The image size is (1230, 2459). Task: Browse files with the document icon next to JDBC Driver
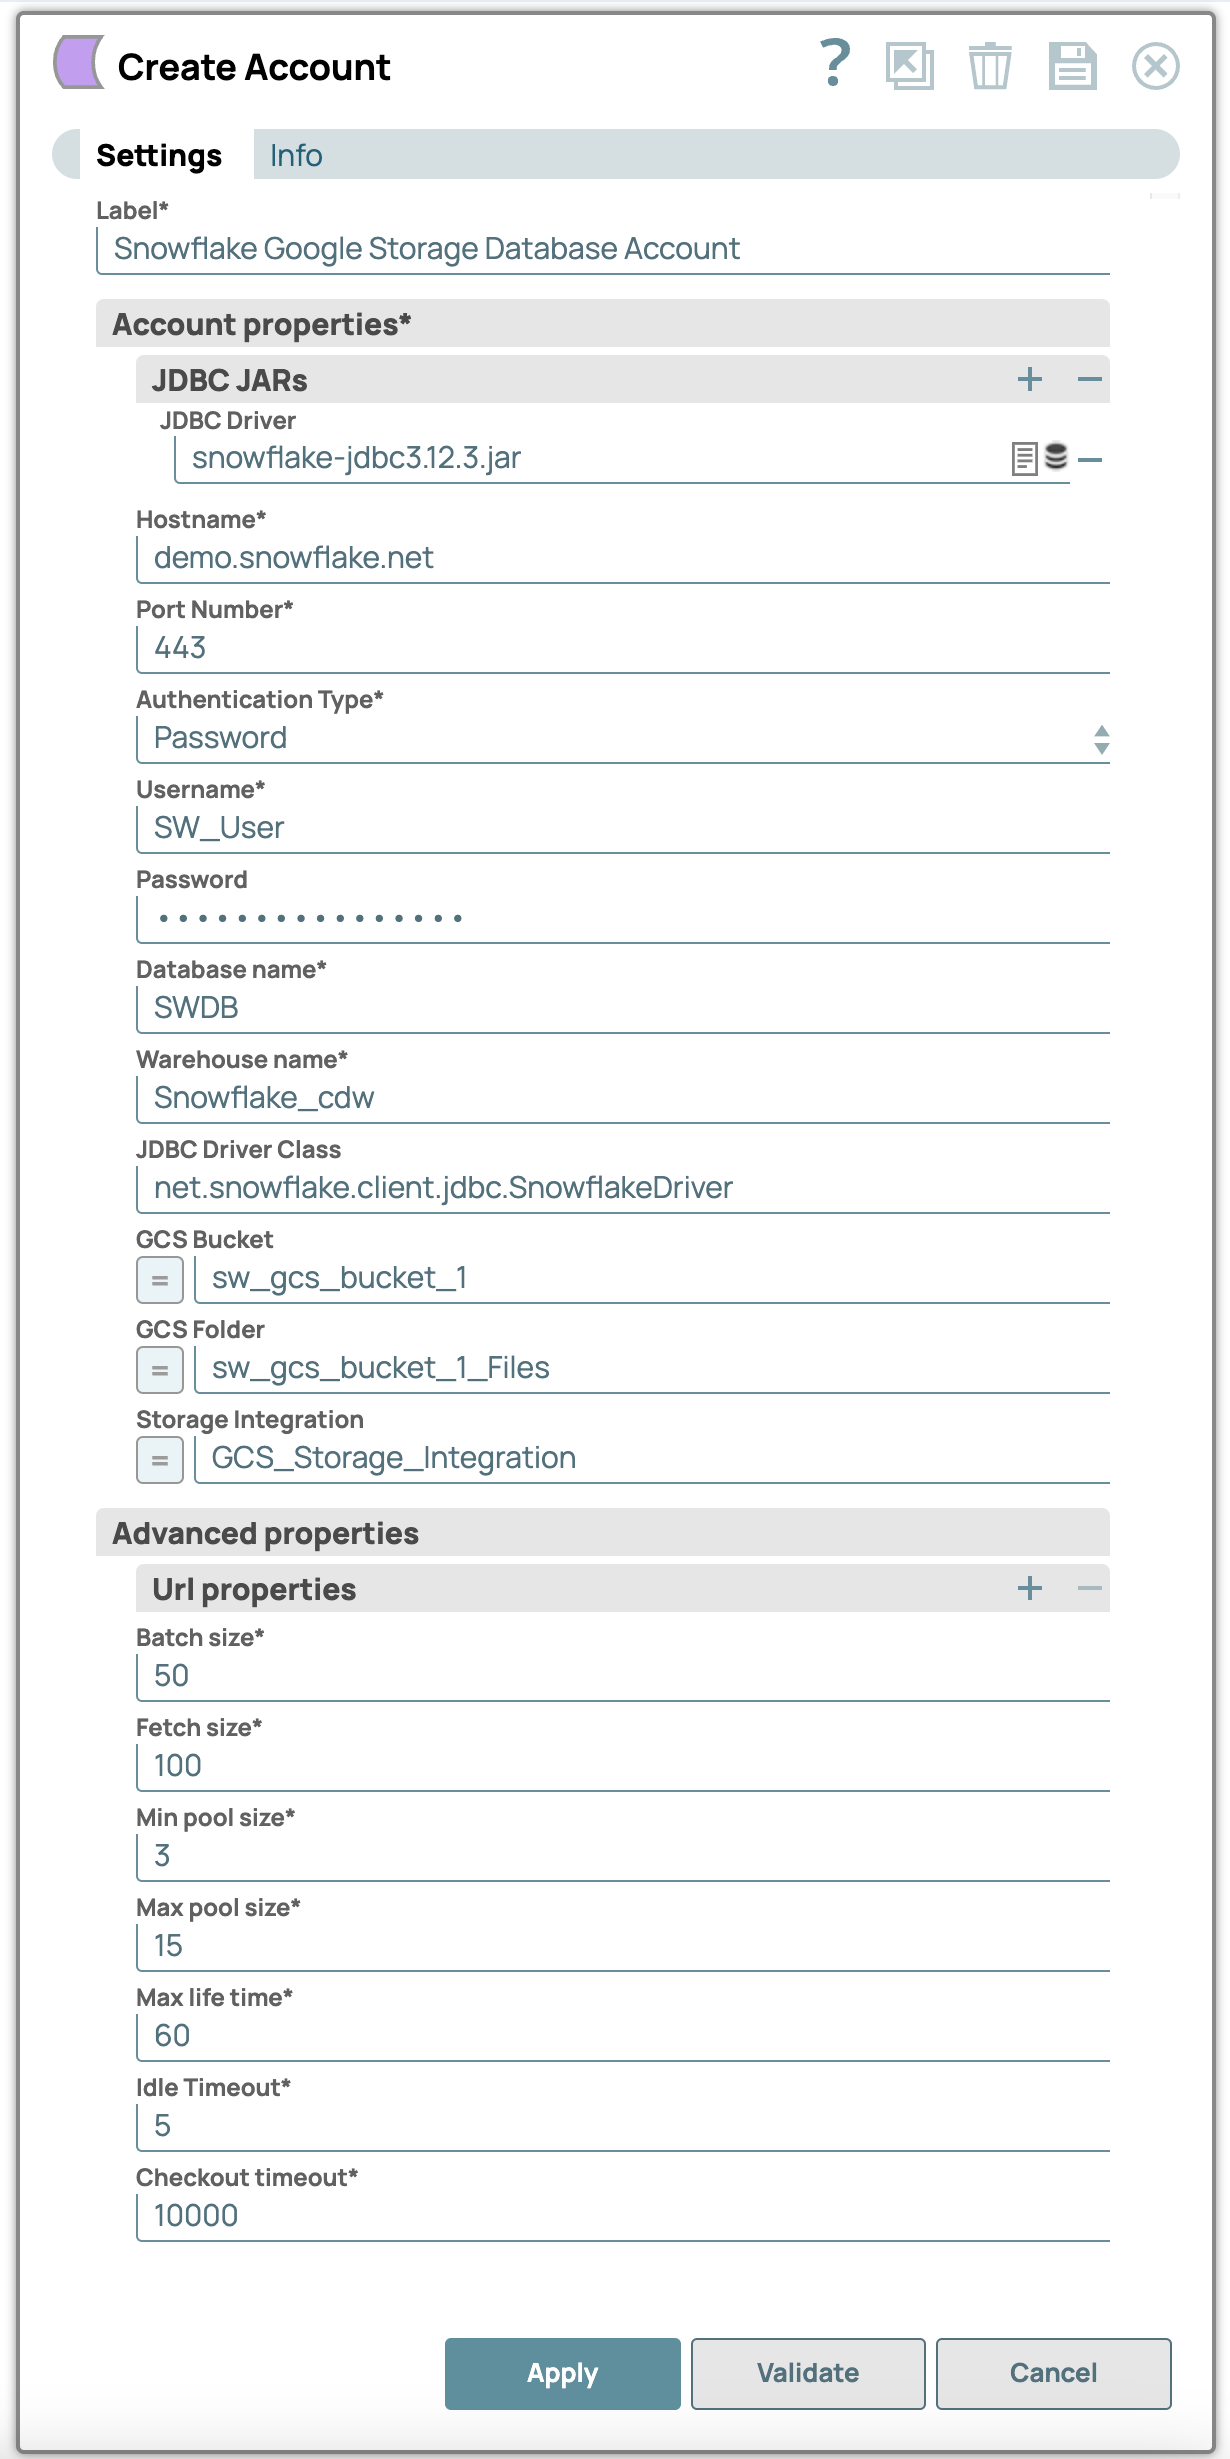pyautogui.click(x=1023, y=460)
